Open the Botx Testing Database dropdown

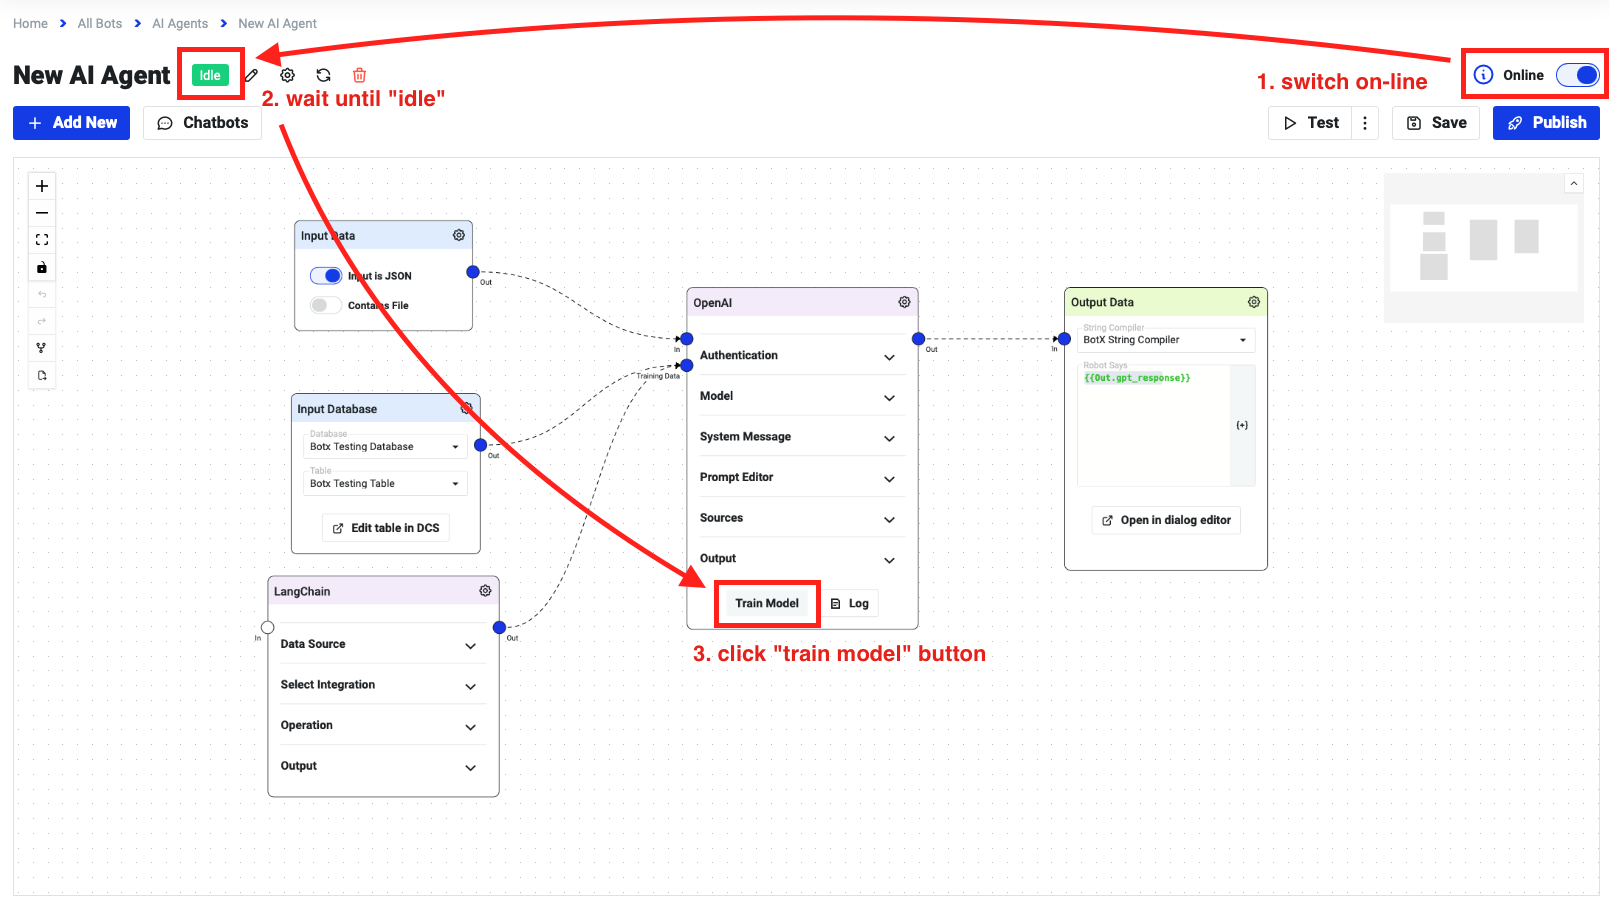click(x=384, y=446)
